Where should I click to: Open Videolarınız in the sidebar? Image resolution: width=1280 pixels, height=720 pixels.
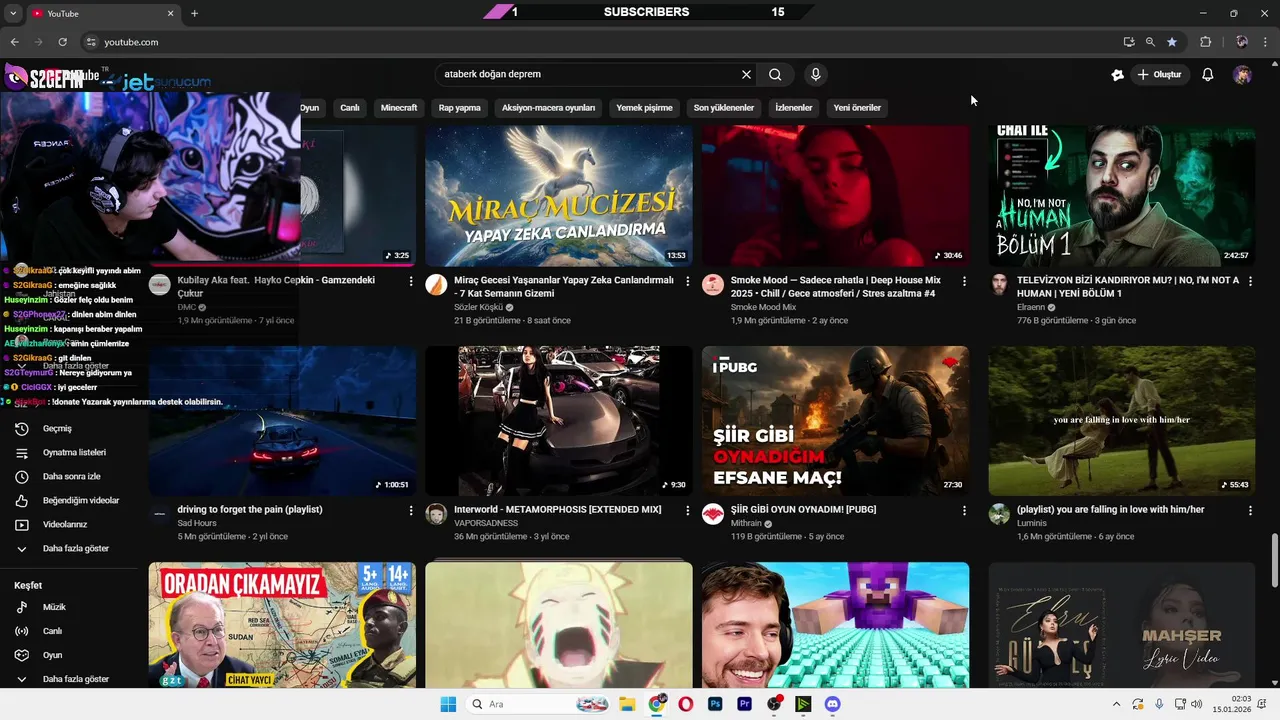(x=65, y=525)
